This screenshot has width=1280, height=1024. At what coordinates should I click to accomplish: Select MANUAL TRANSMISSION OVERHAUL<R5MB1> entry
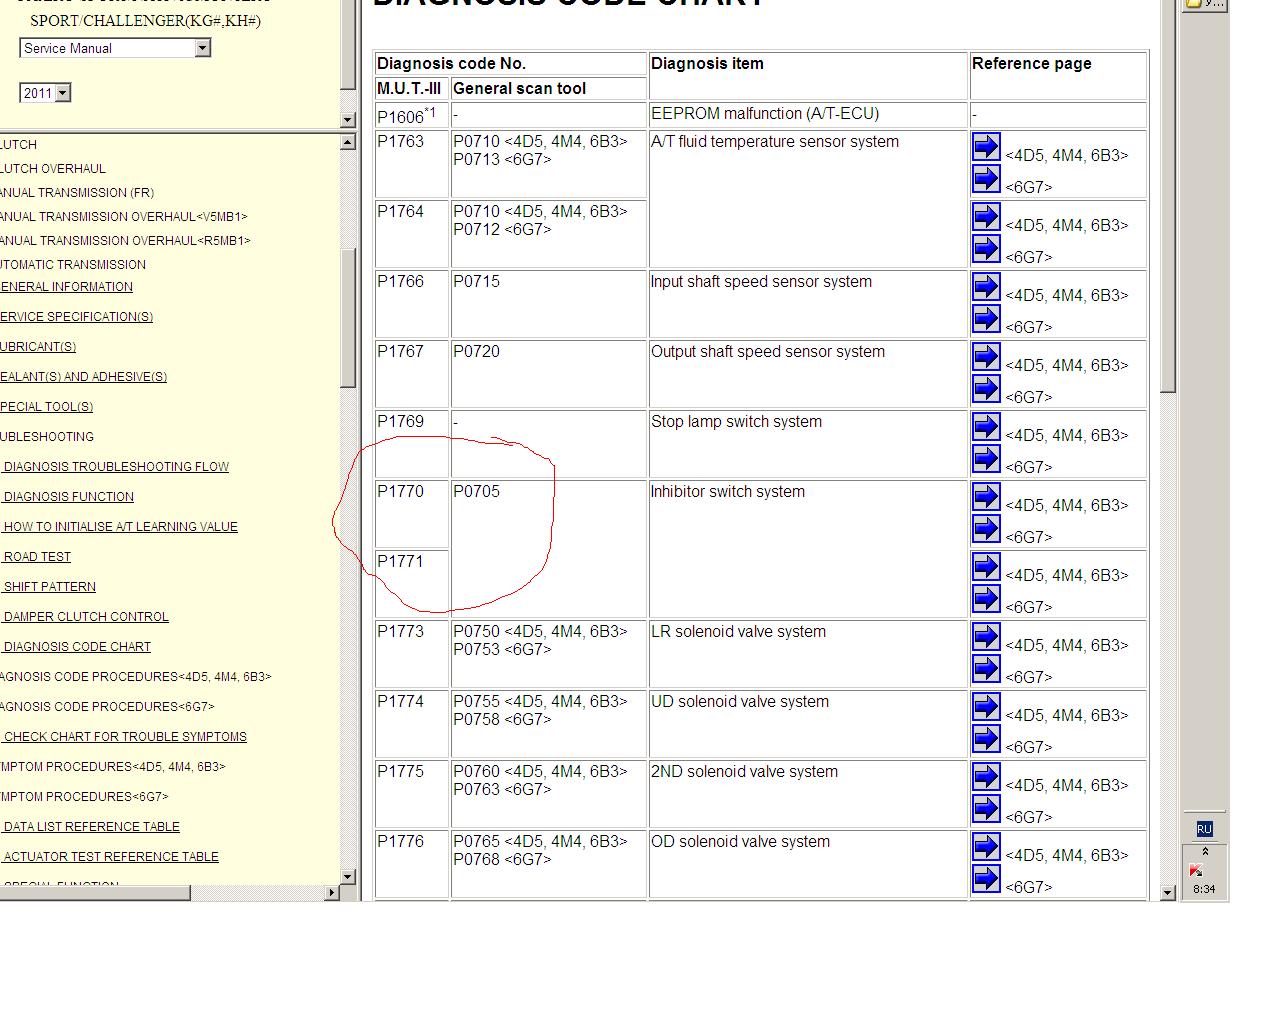point(125,241)
